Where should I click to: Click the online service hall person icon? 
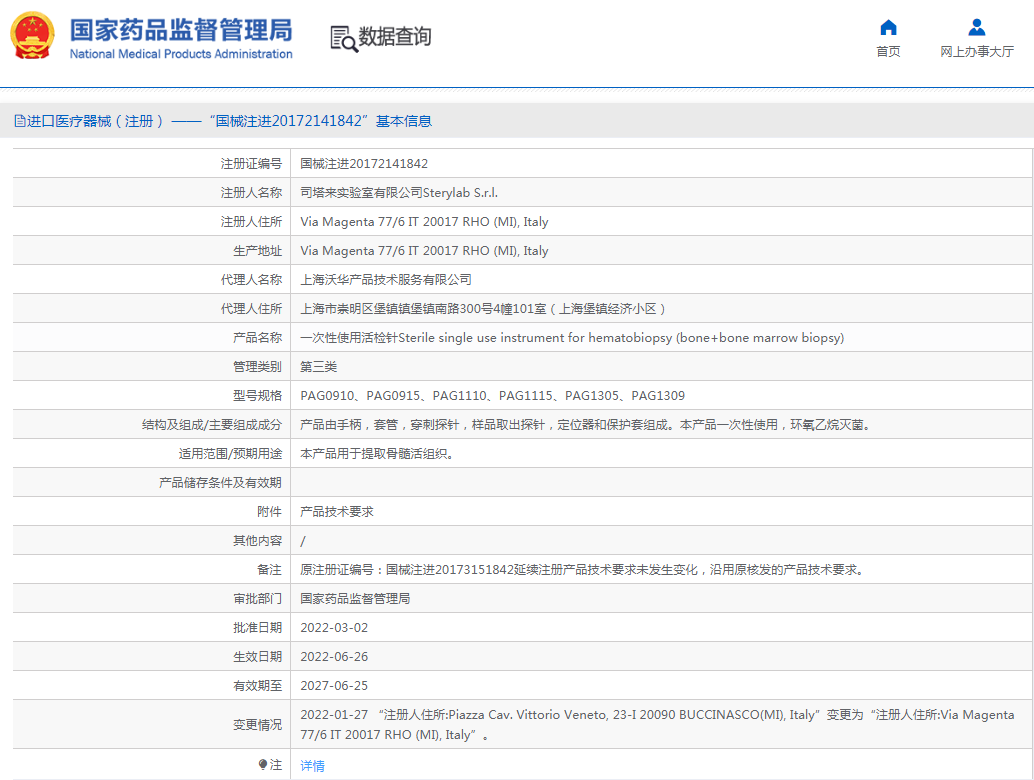[976, 27]
